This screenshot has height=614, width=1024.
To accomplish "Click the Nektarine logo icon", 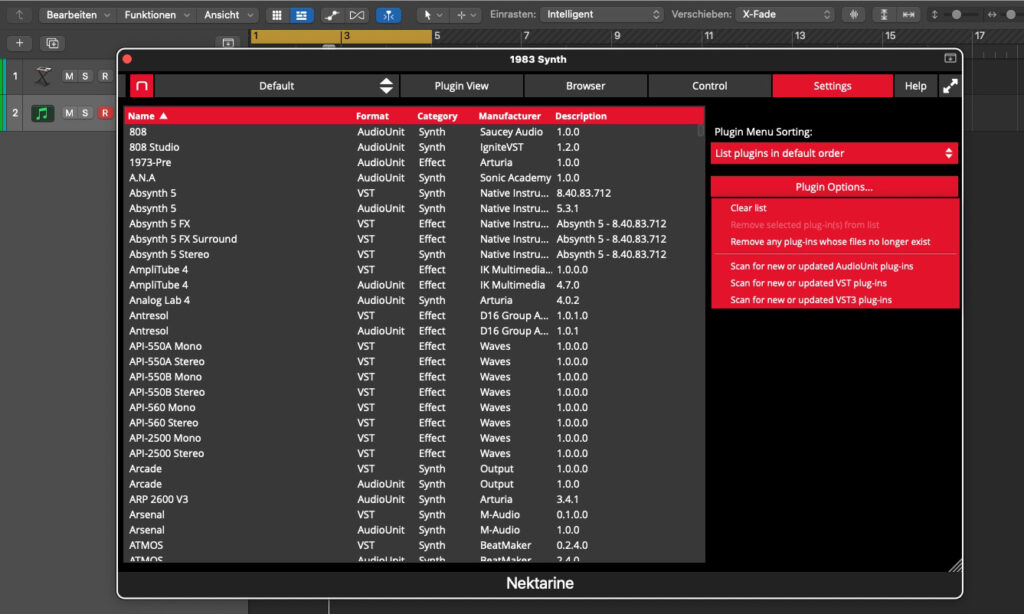I will click(x=141, y=86).
